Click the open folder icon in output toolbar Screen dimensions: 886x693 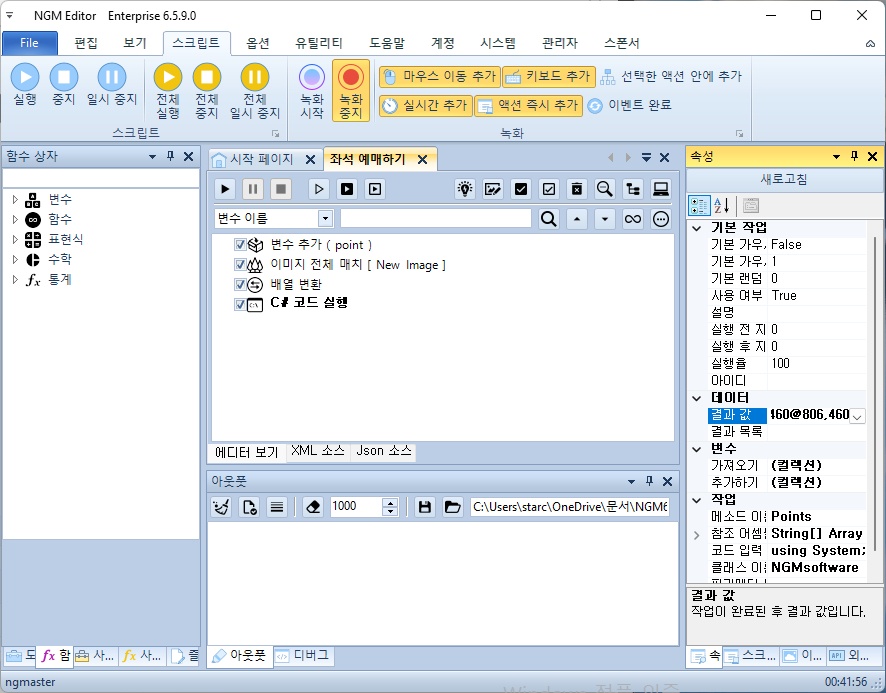click(x=453, y=506)
